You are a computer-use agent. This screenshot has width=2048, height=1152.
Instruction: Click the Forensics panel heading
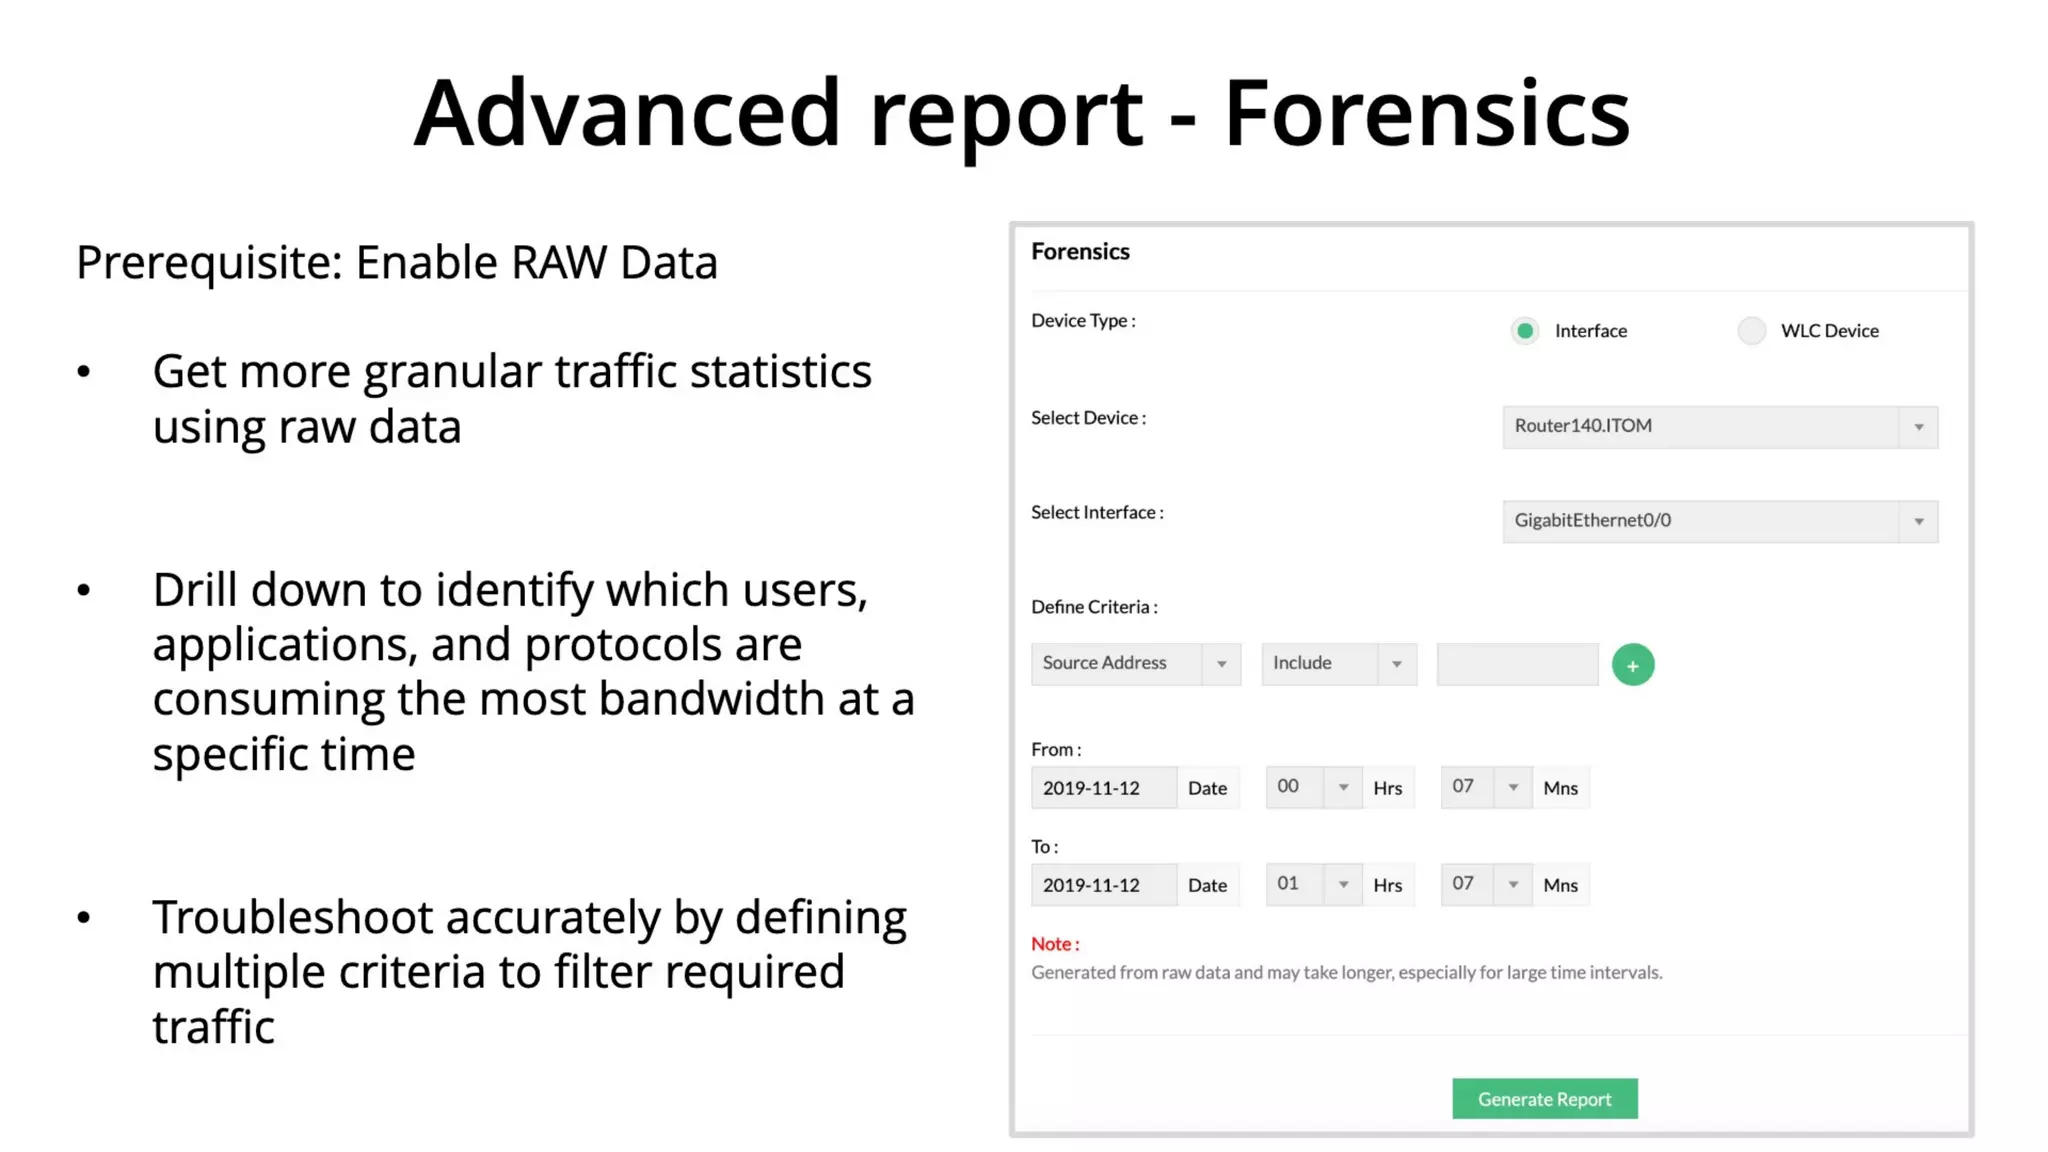[x=1080, y=252]
